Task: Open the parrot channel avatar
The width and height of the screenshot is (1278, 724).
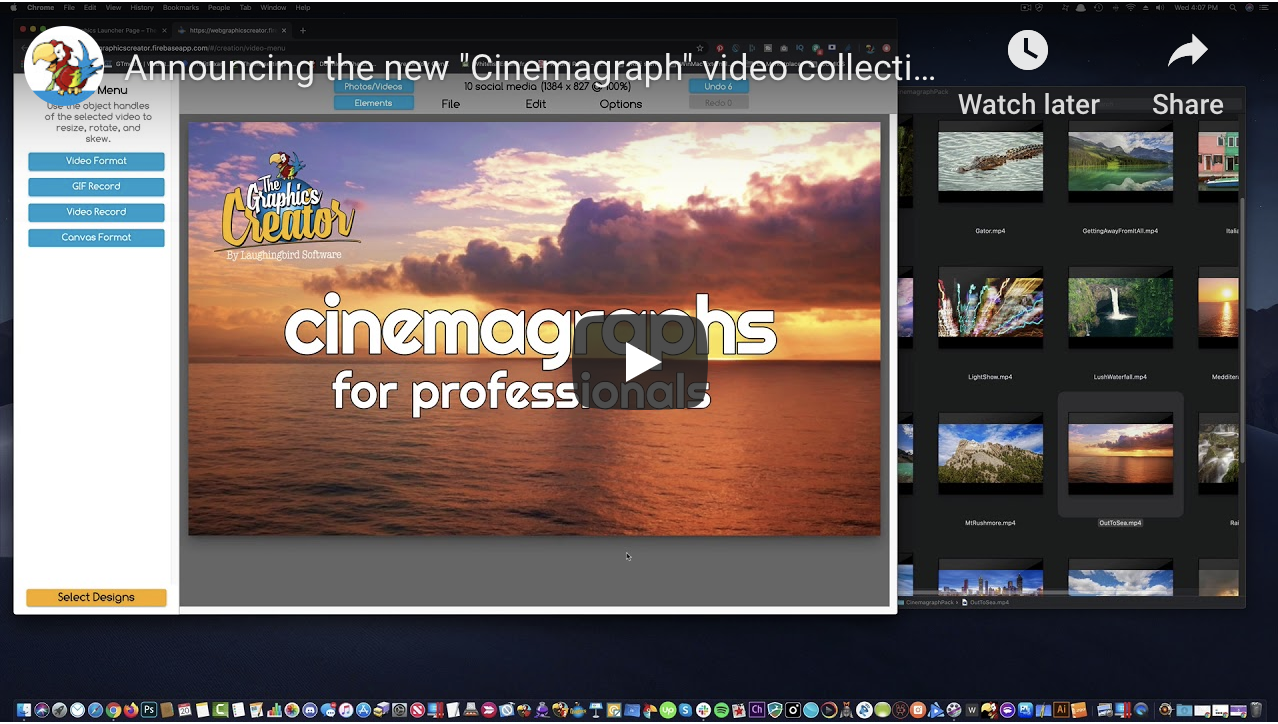Action: click(62, 66)
